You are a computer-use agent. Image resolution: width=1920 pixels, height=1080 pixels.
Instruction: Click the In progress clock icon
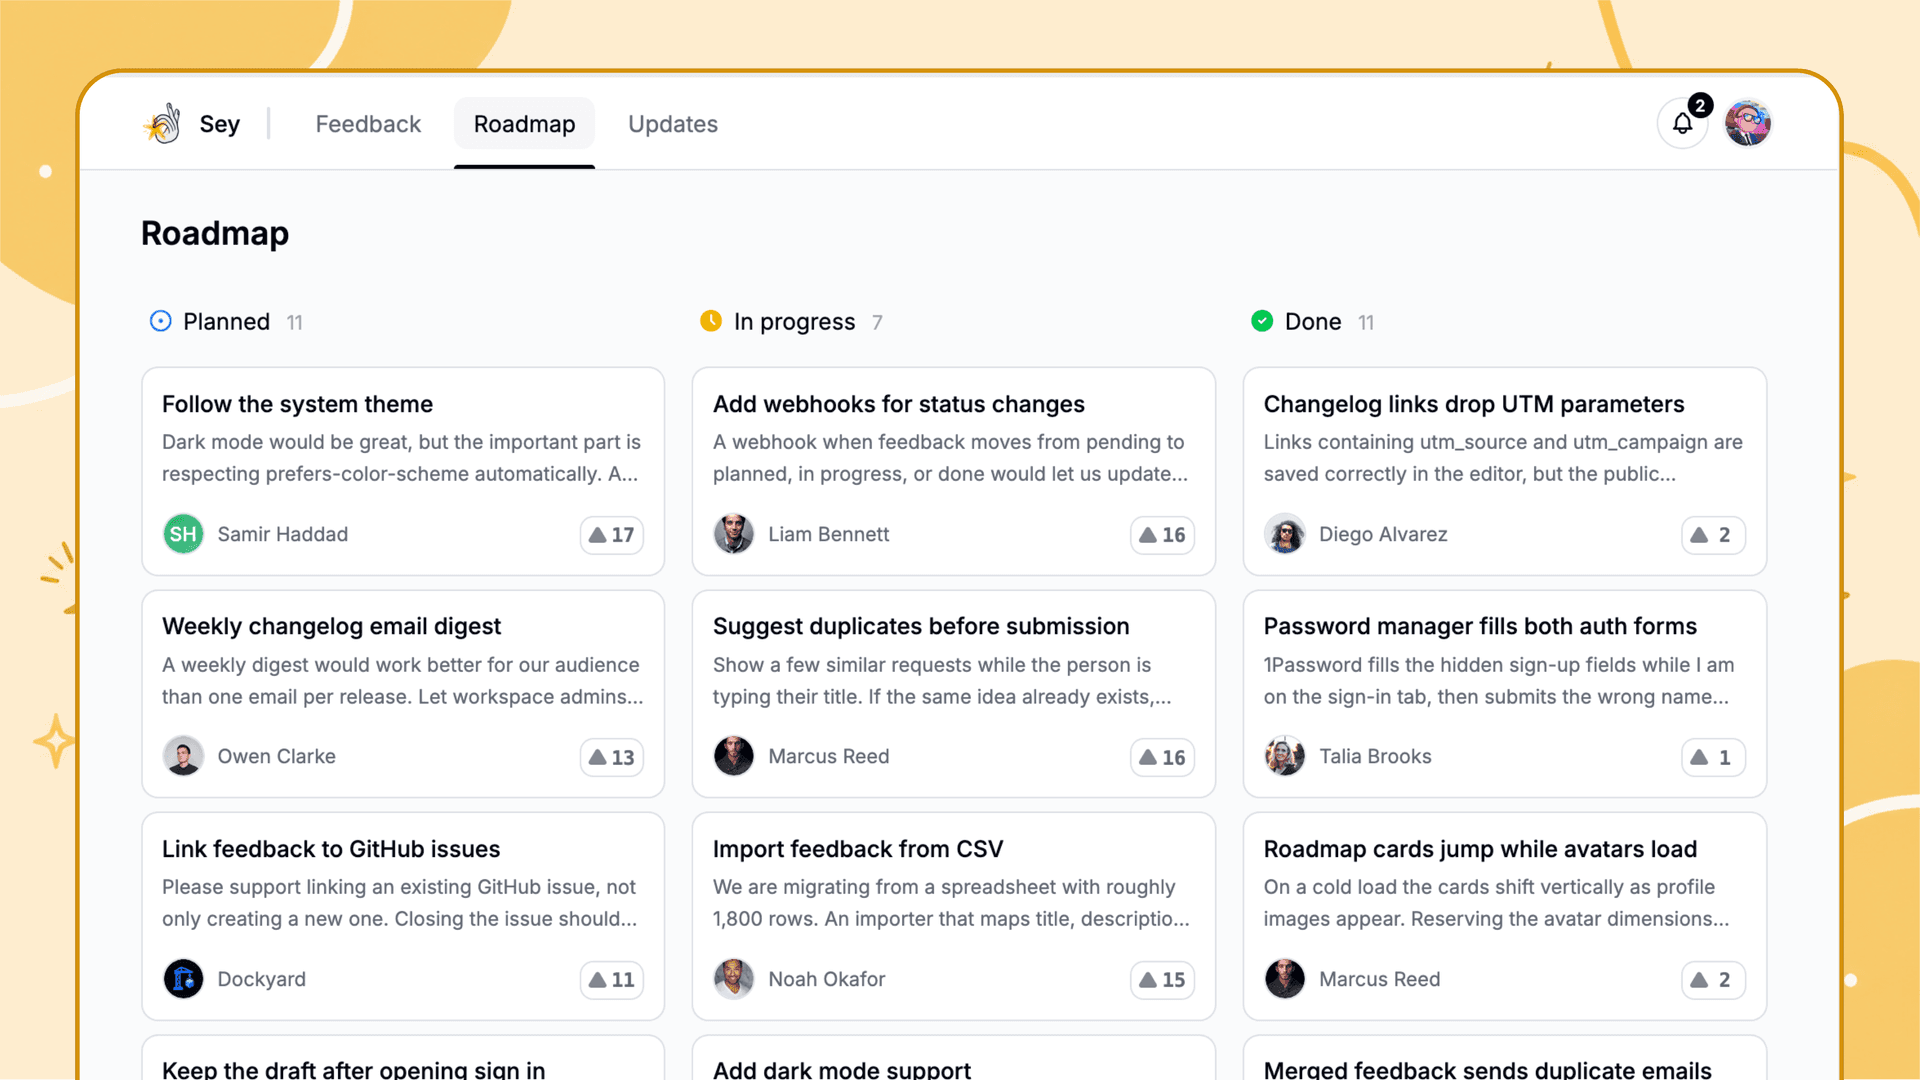point(711,321)
